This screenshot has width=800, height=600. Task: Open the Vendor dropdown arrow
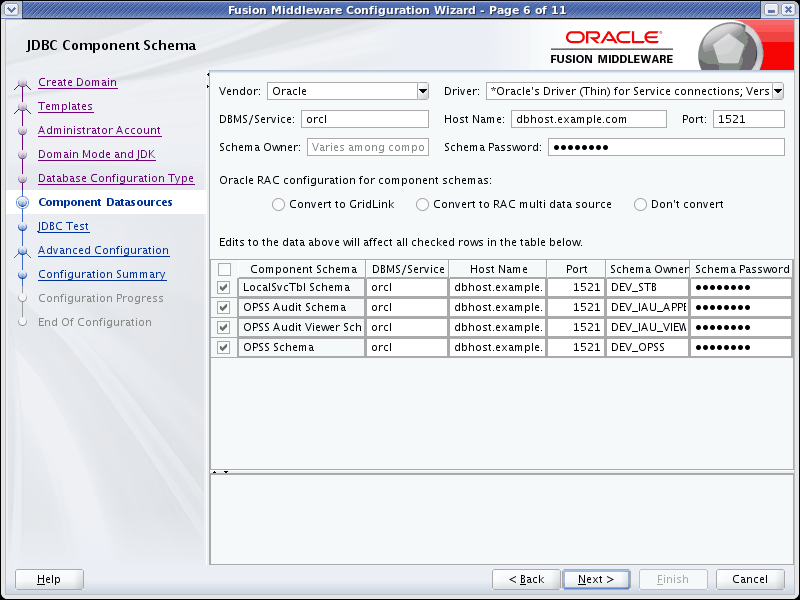coord(423,91)
